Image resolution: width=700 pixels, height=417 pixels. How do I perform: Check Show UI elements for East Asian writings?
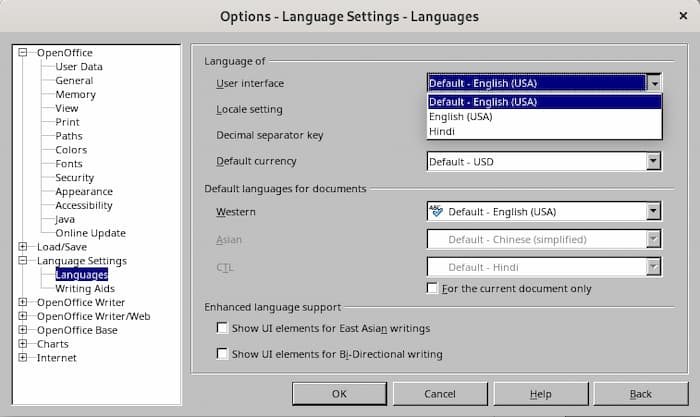pos(223,328)
